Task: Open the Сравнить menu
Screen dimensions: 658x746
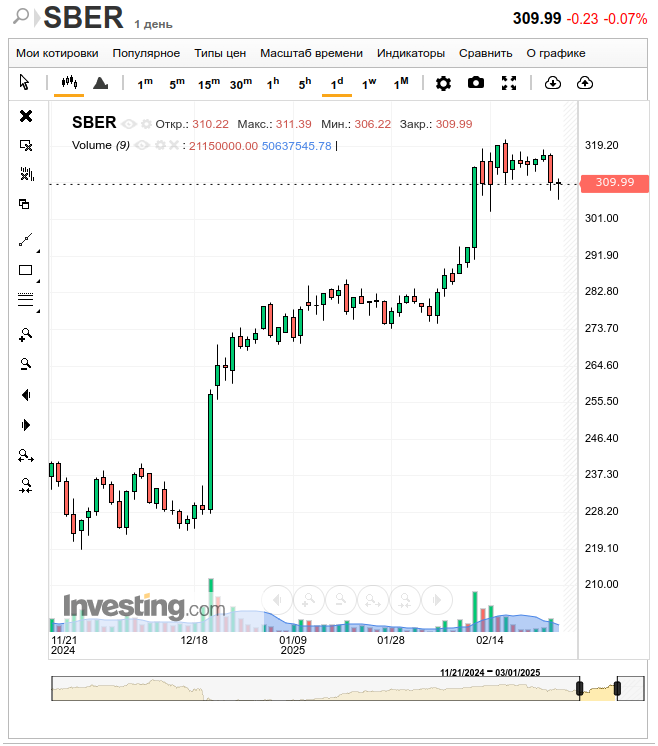Action: pos(485,53)
